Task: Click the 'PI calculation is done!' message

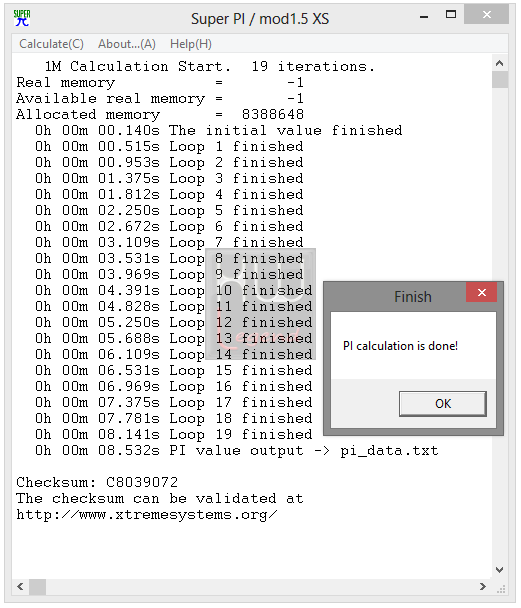Action: pos(400,345)
